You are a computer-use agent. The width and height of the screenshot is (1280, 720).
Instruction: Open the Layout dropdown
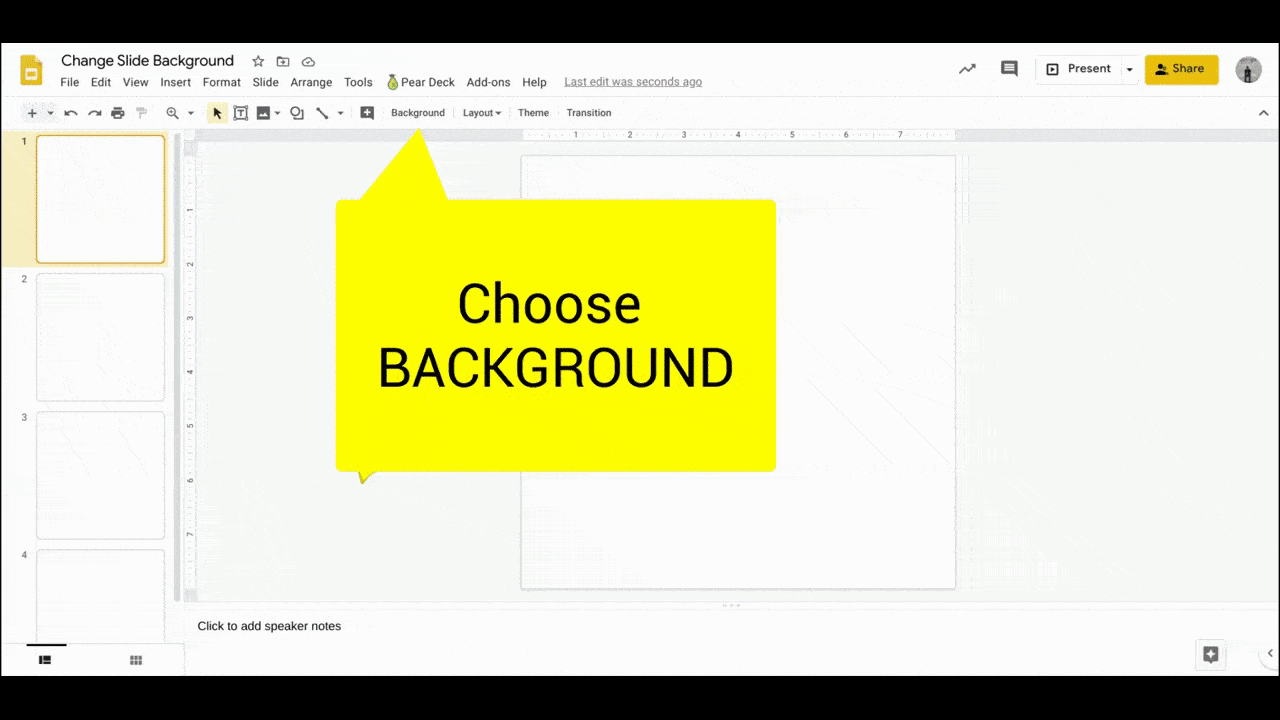click(481, 112)
